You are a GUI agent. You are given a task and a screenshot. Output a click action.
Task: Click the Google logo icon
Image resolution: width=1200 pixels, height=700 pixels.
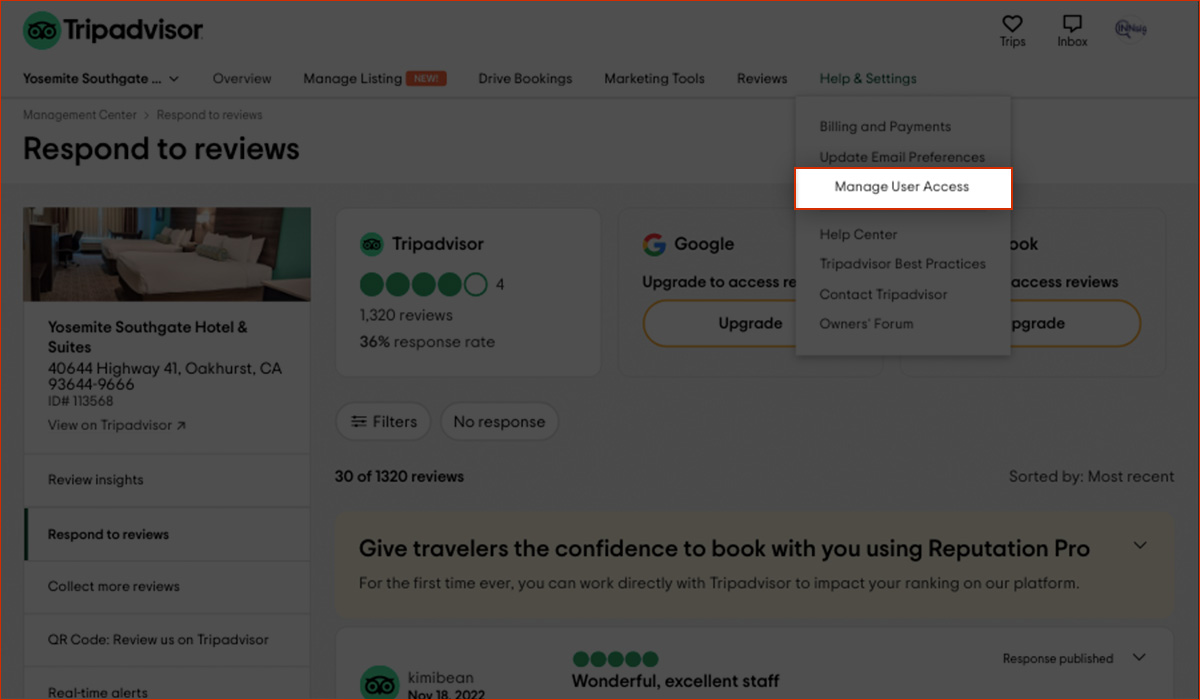pos(654,244)
